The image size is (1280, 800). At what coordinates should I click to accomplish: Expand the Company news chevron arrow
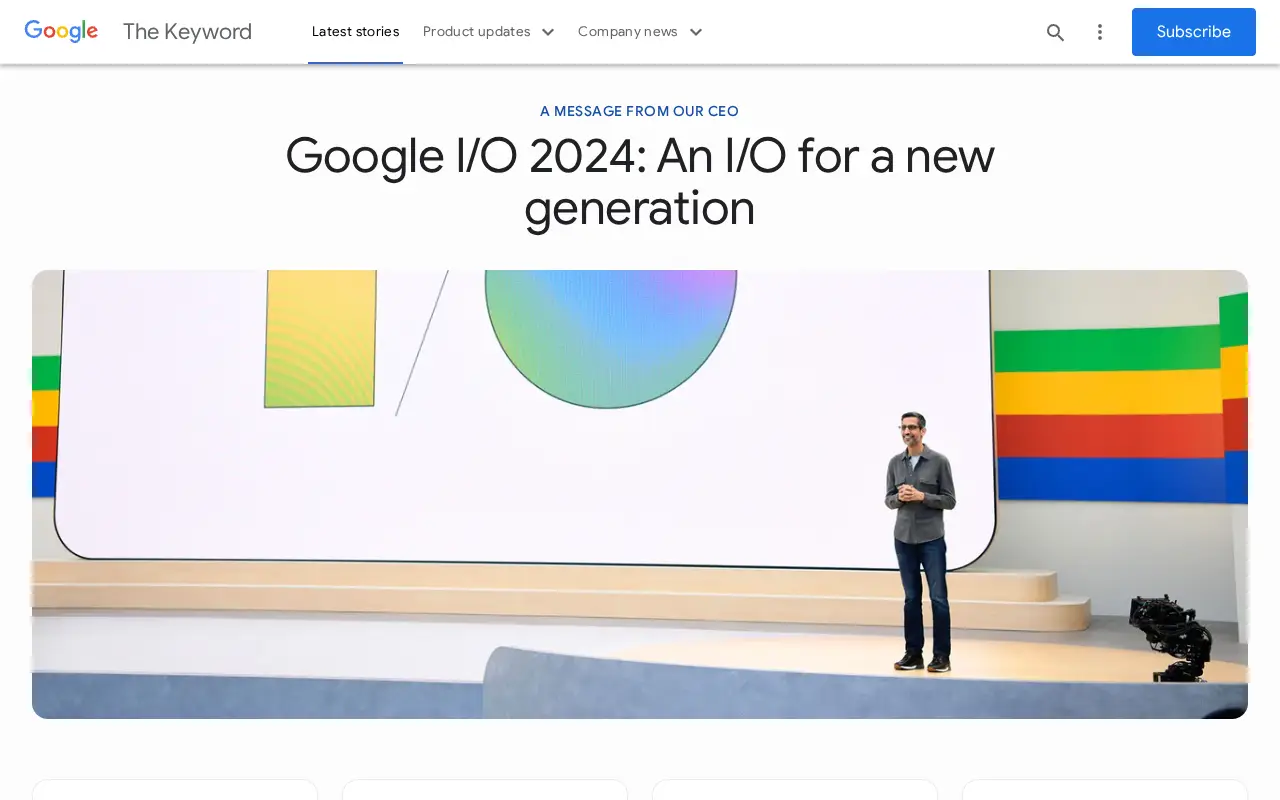[696, 32]
